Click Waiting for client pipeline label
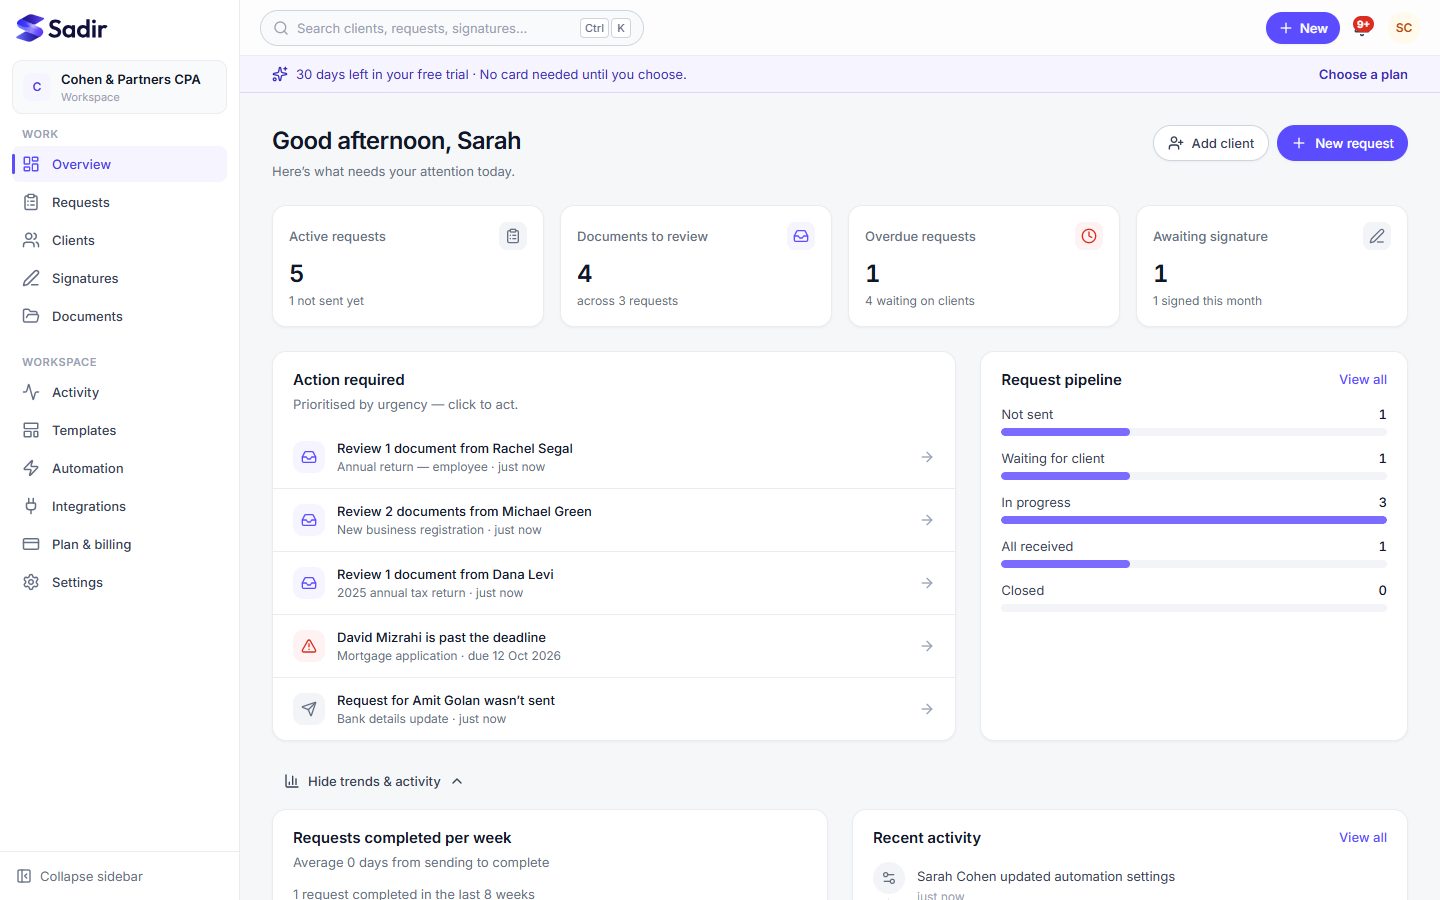Screen dimensions: 1440x900 (1053, 458)
